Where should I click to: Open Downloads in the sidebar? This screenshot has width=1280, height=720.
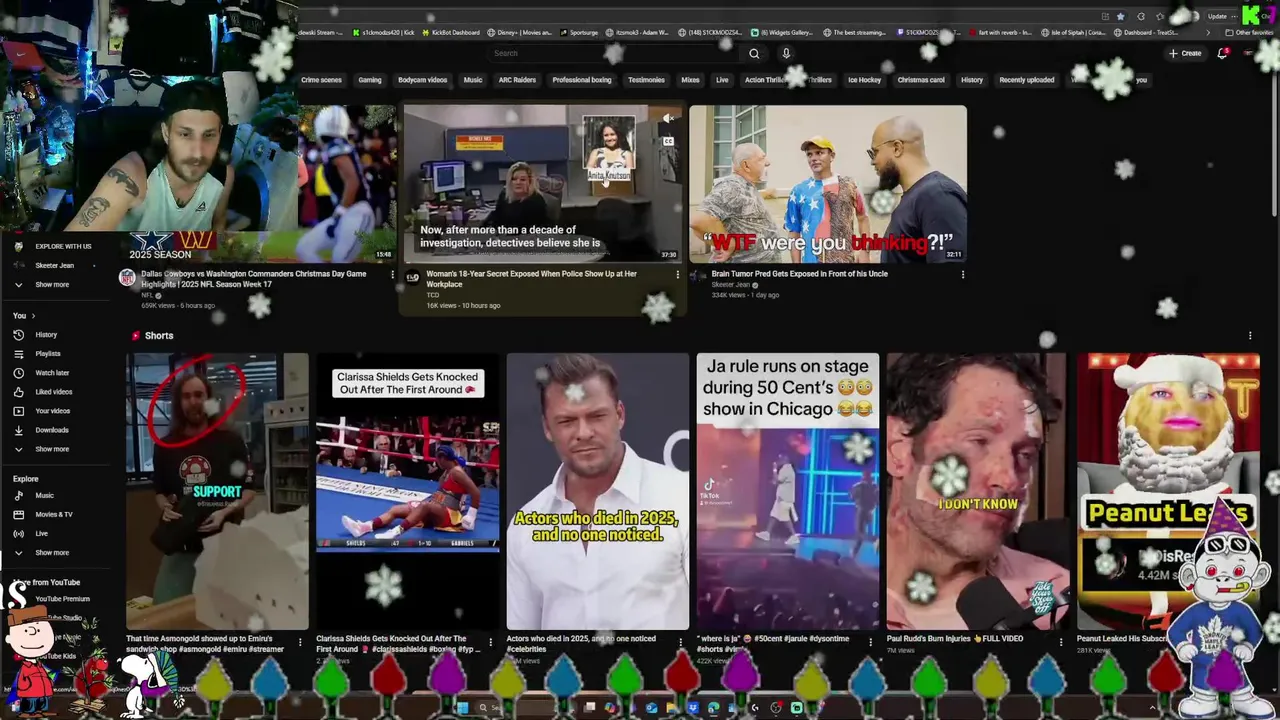click(52, 430)
